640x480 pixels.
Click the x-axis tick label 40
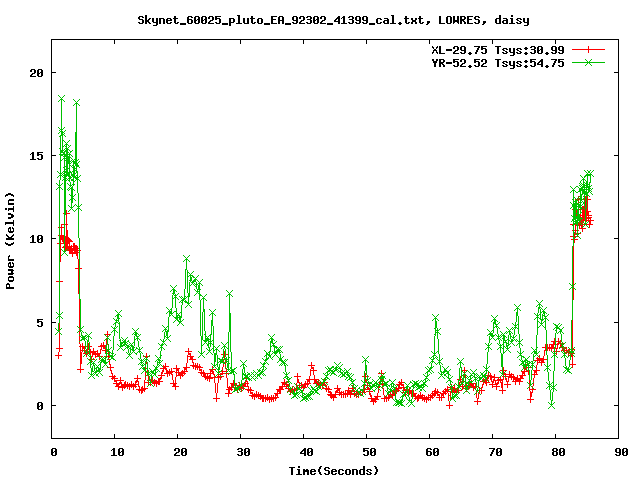307,452
